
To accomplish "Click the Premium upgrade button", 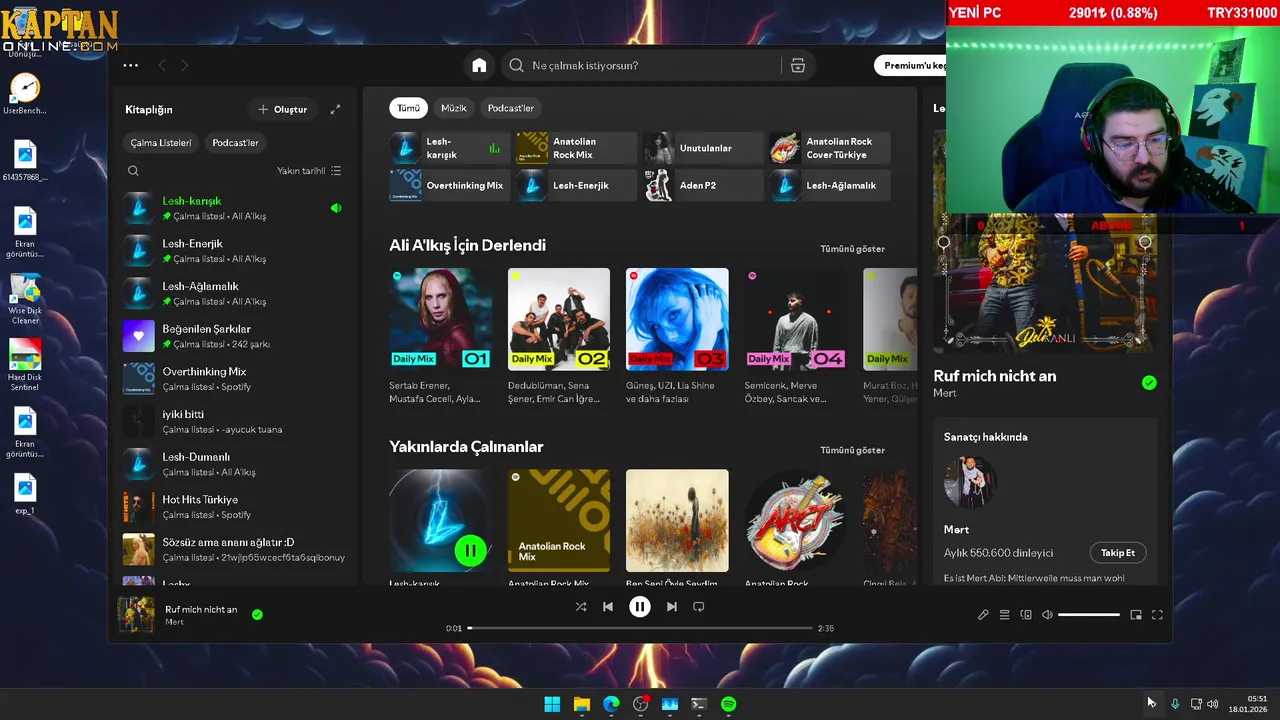I will coord(910,65).
